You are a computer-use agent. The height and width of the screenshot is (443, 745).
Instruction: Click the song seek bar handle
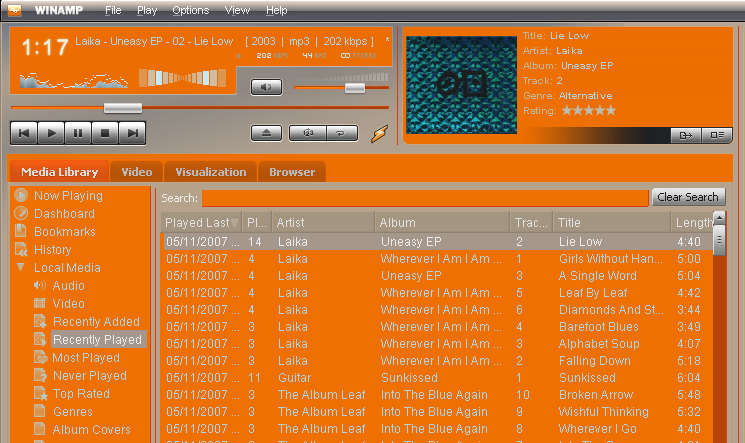[x=123, y=108]
